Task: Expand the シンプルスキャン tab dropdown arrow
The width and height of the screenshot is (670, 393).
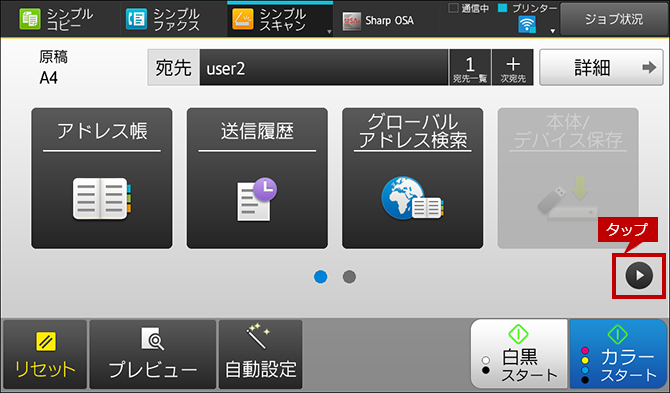Action: pyautogui.click(x=329, y=32)
